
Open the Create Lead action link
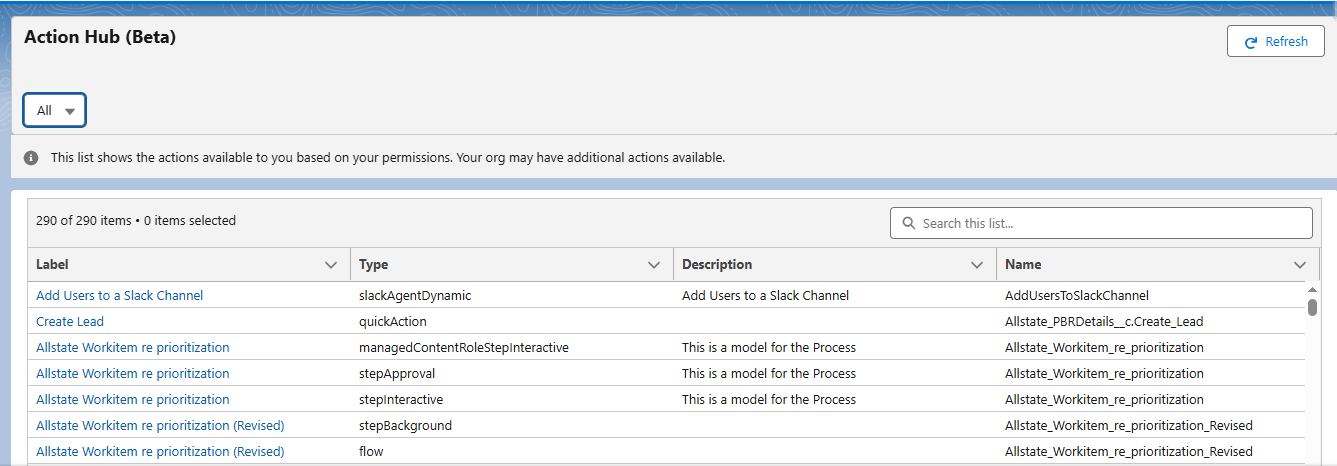(70, 322)
